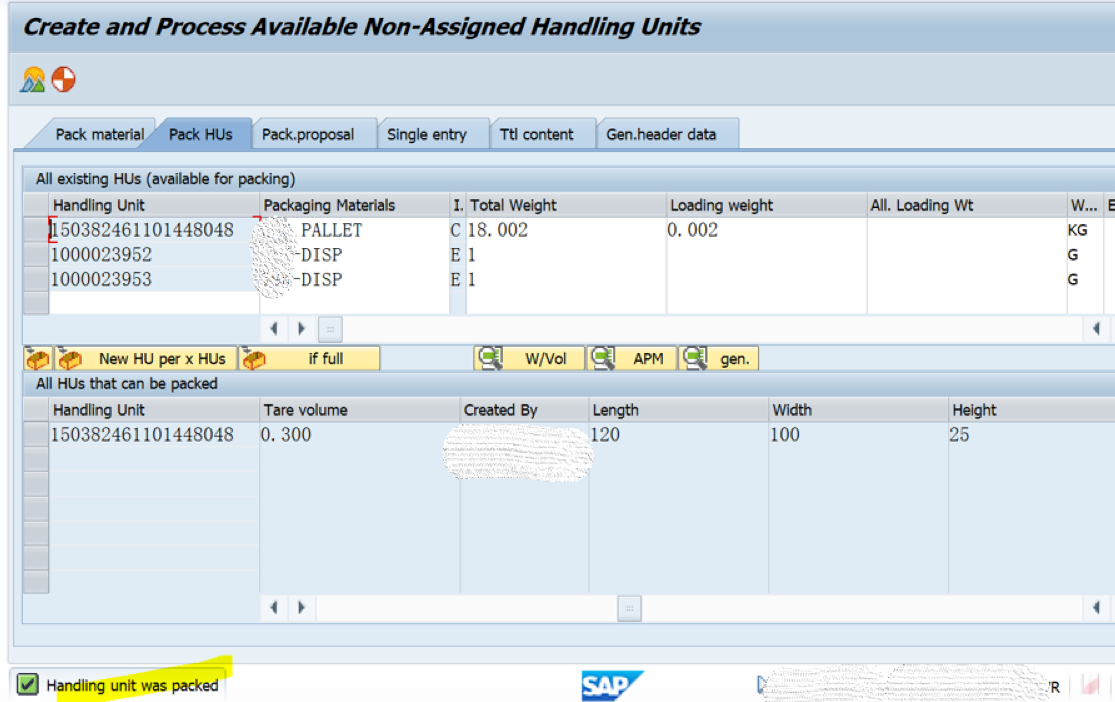Open APM detail button
This screenshot has width=1115, height=702.
pyautogui.click(x=632, y=358)
